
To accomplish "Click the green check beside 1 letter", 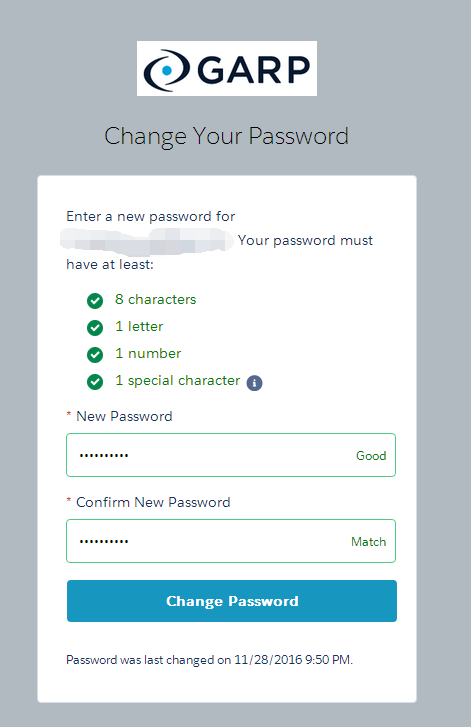I will coord(95,328).
